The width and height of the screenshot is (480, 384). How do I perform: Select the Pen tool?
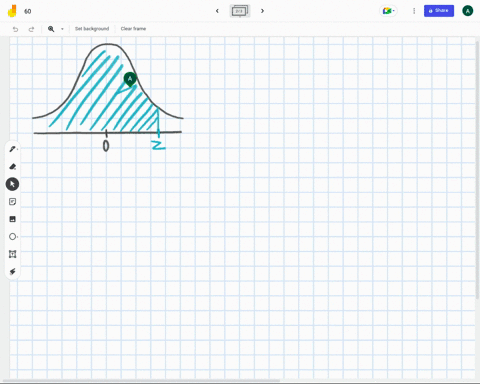(x=13, y=149)
